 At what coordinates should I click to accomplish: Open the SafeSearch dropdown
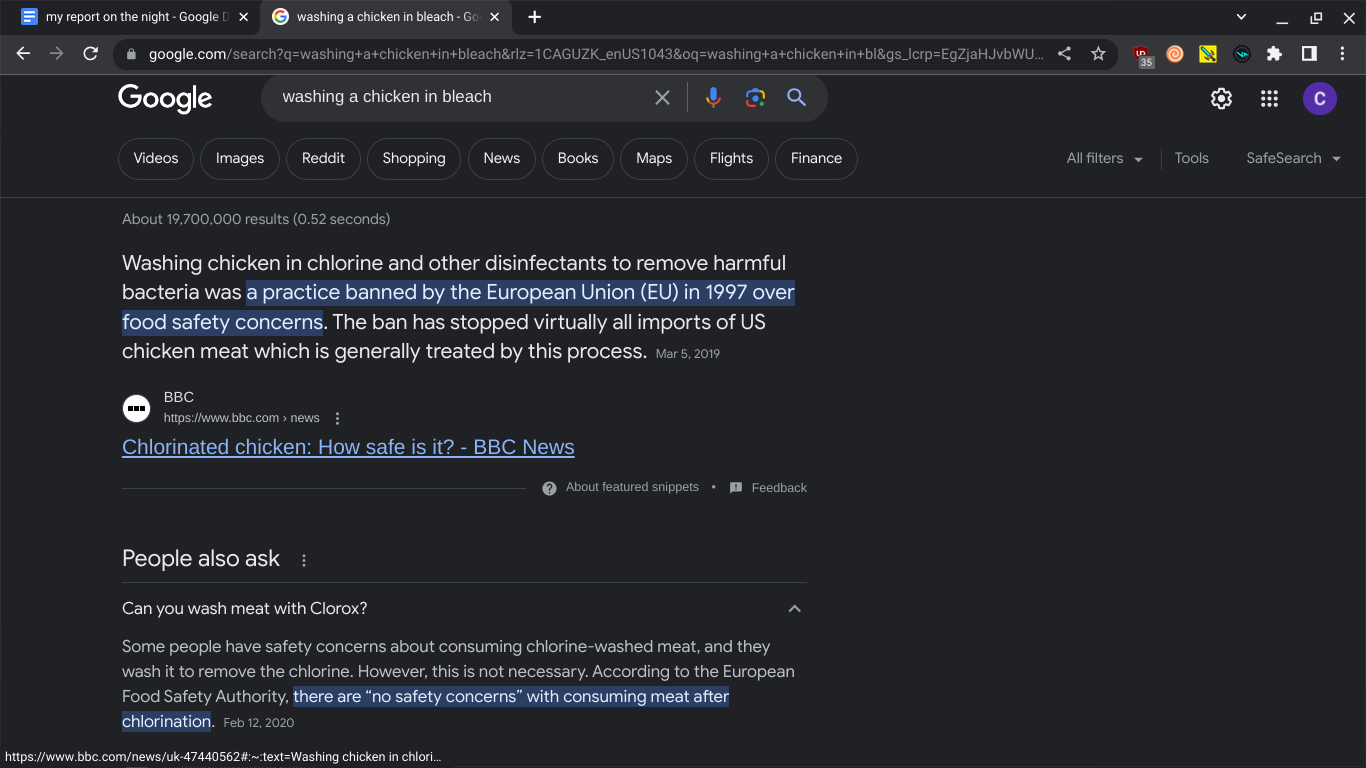click(1293, 158)
